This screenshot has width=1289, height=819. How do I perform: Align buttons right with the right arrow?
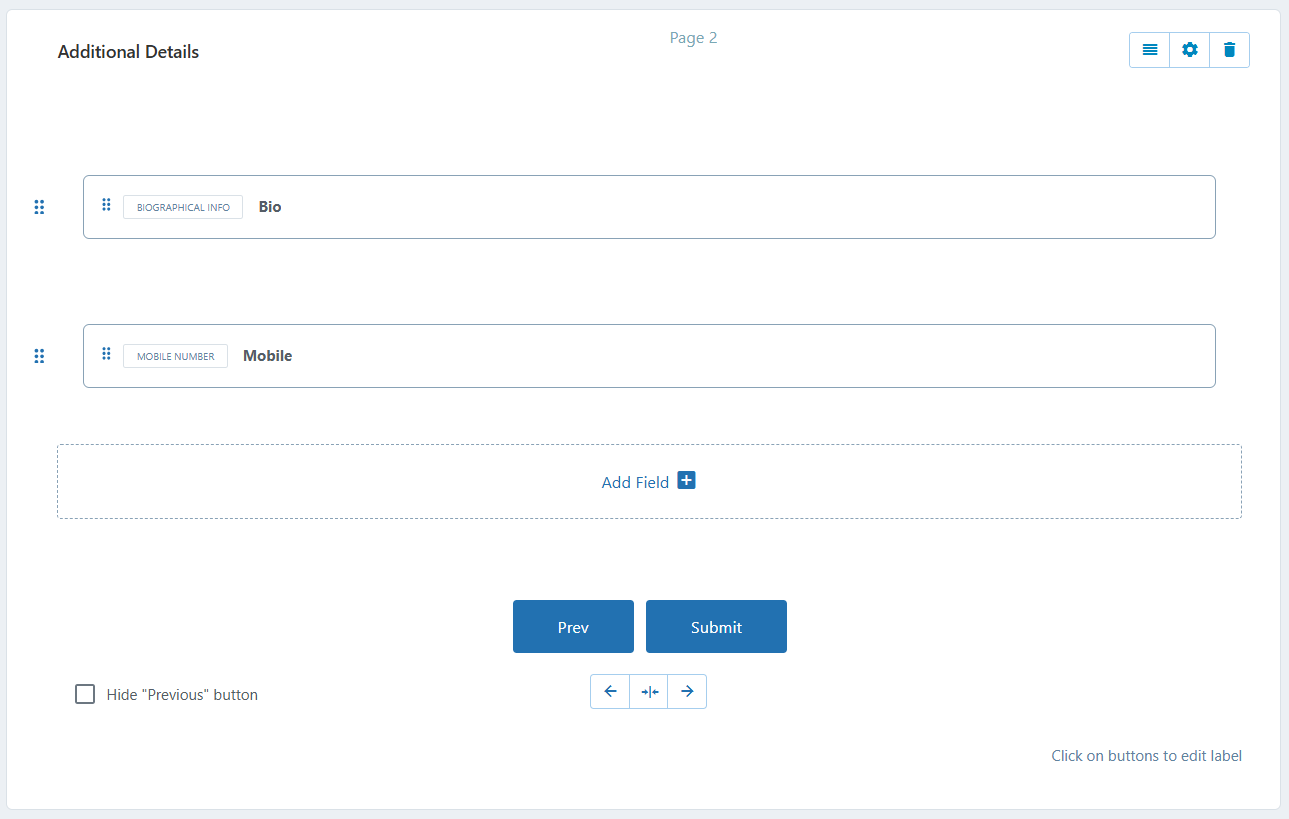pos(687,691)
